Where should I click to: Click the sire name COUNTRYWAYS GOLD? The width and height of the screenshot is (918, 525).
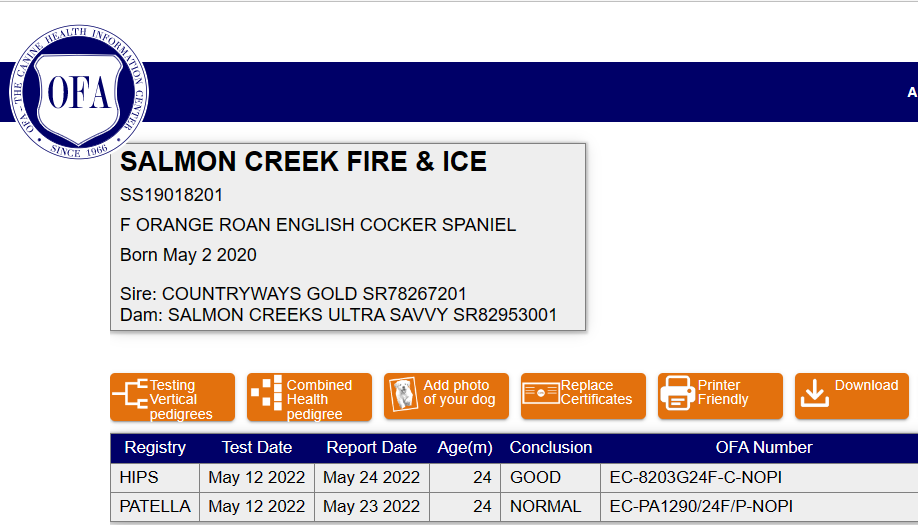point(259,294)
